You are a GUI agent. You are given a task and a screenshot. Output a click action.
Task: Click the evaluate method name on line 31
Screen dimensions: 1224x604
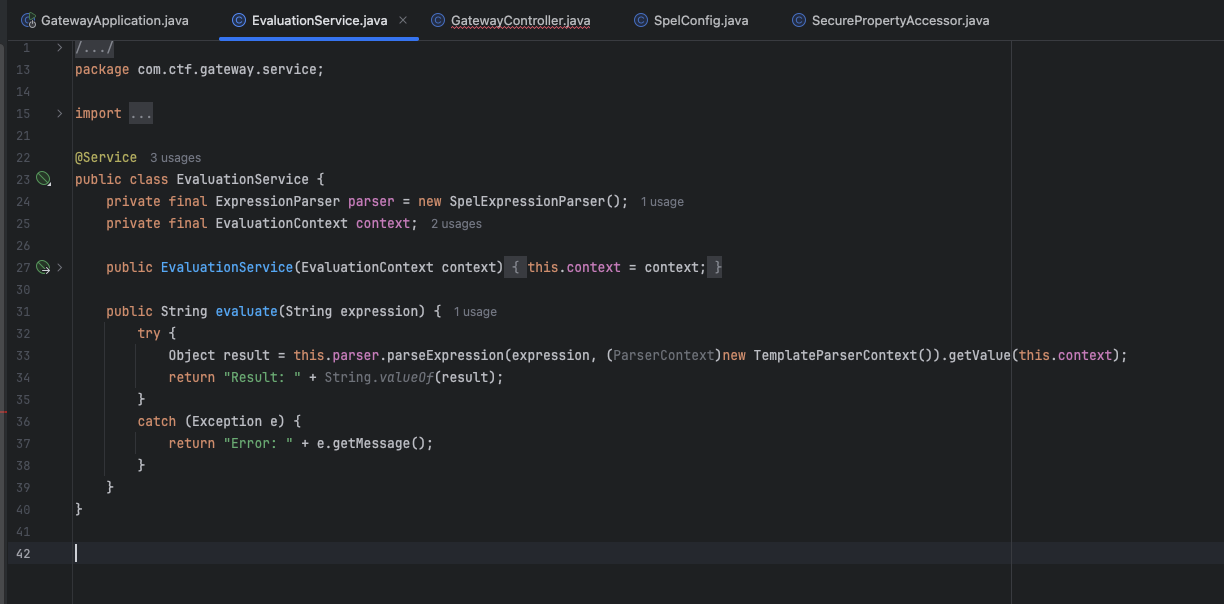tap(246, 311)
